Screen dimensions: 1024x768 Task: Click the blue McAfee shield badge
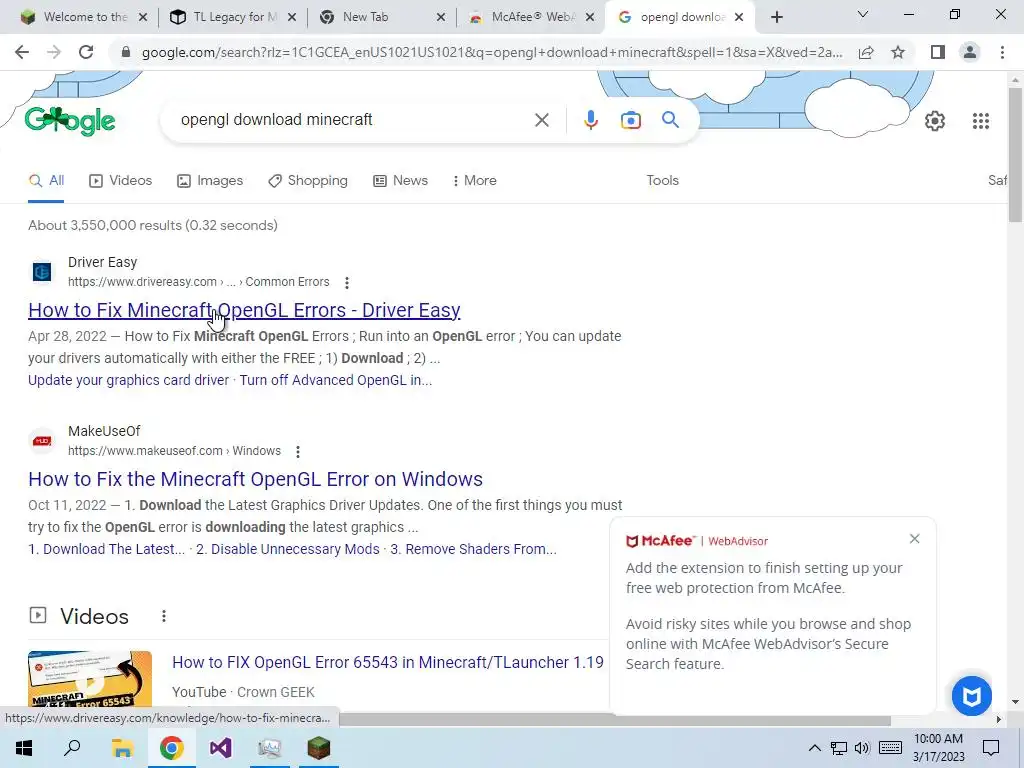pyautogui.click(x=972, y=697)
